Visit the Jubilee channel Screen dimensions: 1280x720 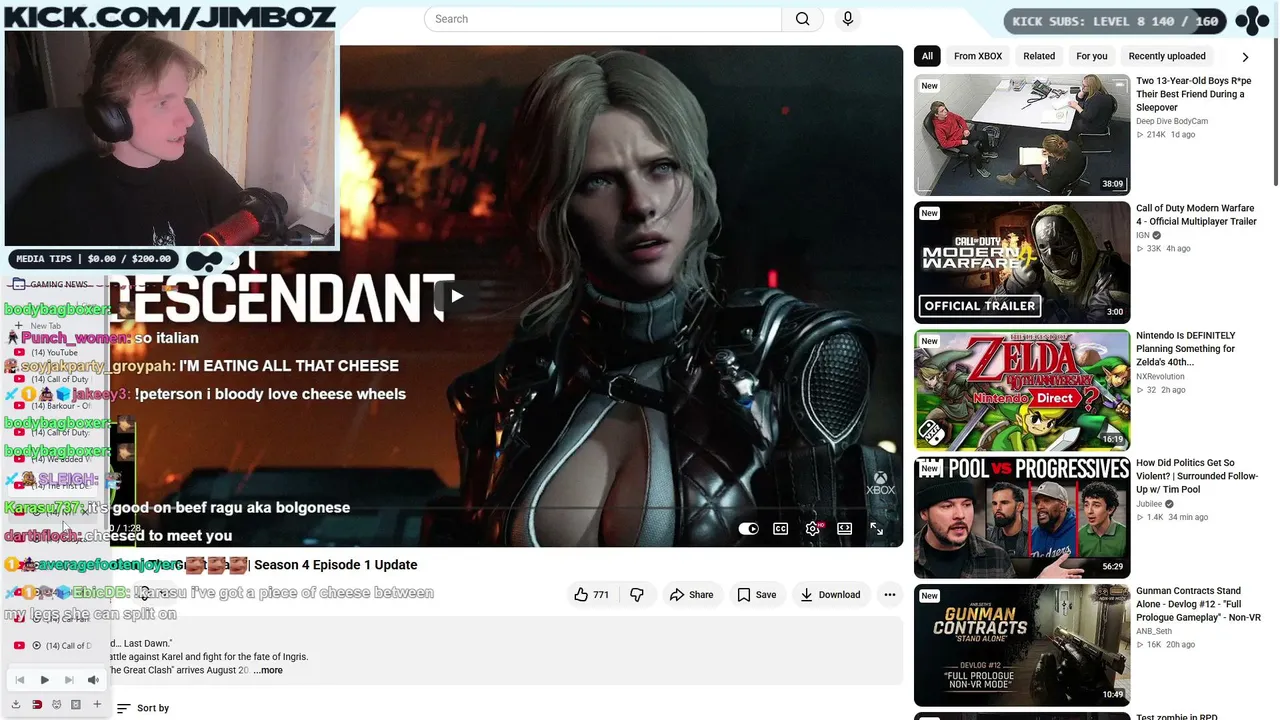point(1149,504)
